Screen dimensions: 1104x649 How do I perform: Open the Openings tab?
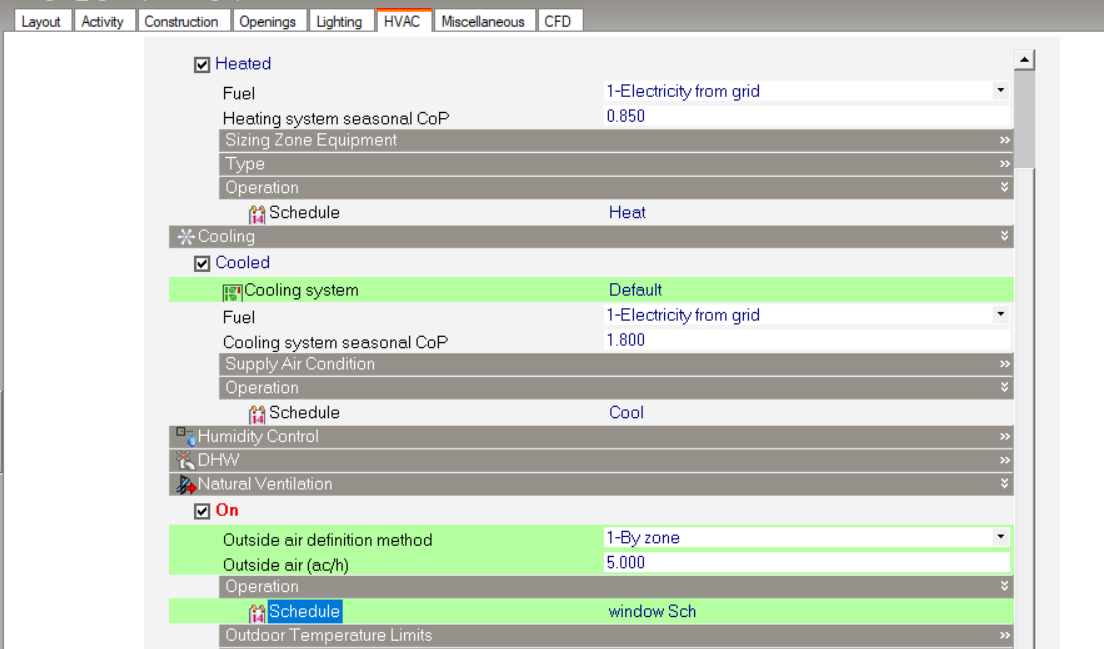tap(268, 21)
